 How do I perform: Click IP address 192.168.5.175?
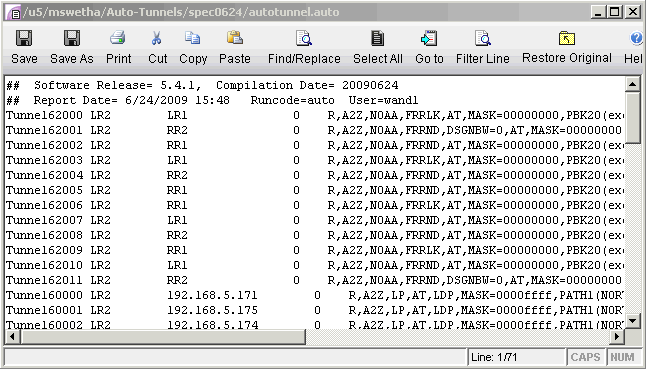coord(212,310)
